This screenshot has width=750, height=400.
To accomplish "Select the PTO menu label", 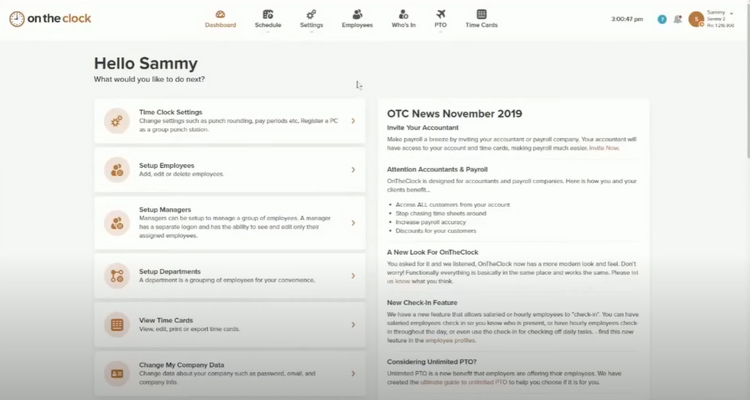I will (x=441, y=25).
